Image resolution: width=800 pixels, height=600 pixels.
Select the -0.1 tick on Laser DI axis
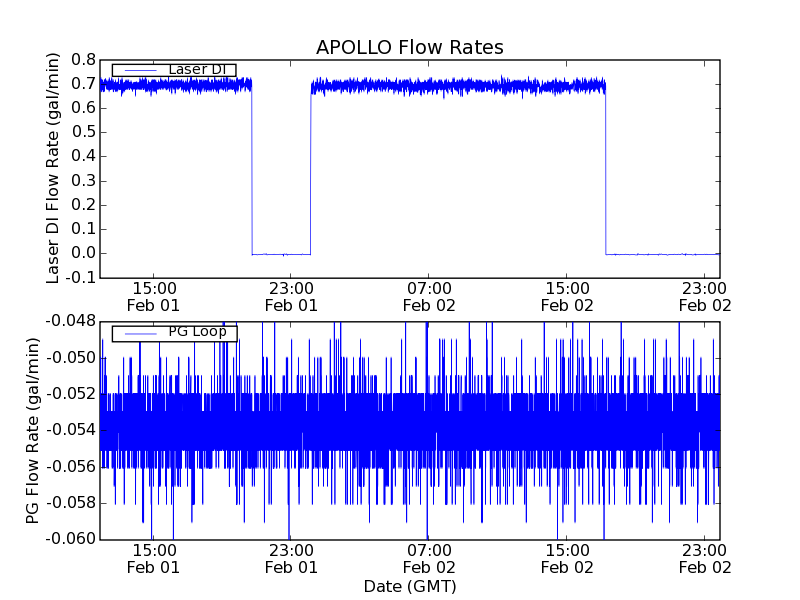point(80,278)
